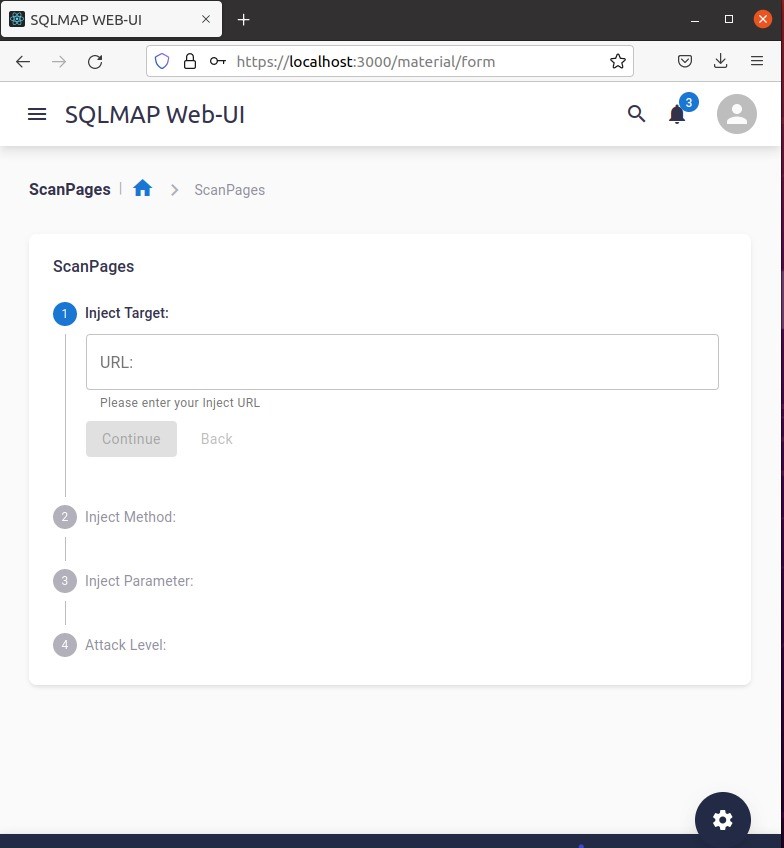Image resolution: width=784 pixels, height=848 pixels.
Task: Open notifications bell with badge 3
Action: pyautogui.click(x=677, y=114)
